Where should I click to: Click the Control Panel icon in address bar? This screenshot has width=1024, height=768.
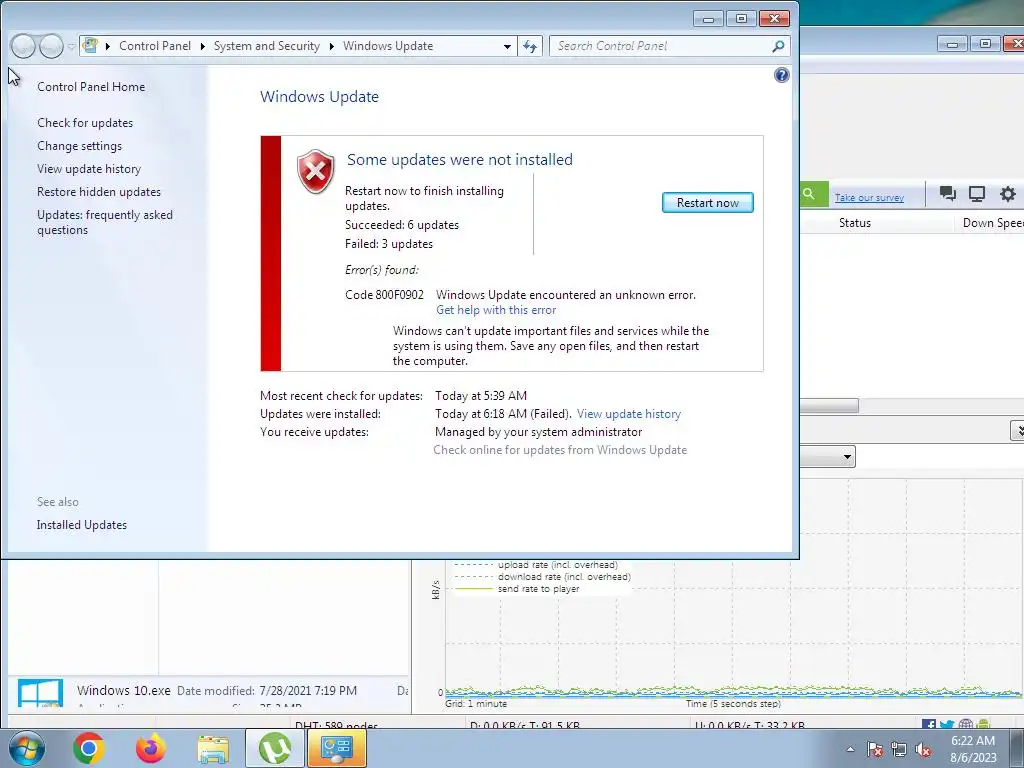(91, 46)
